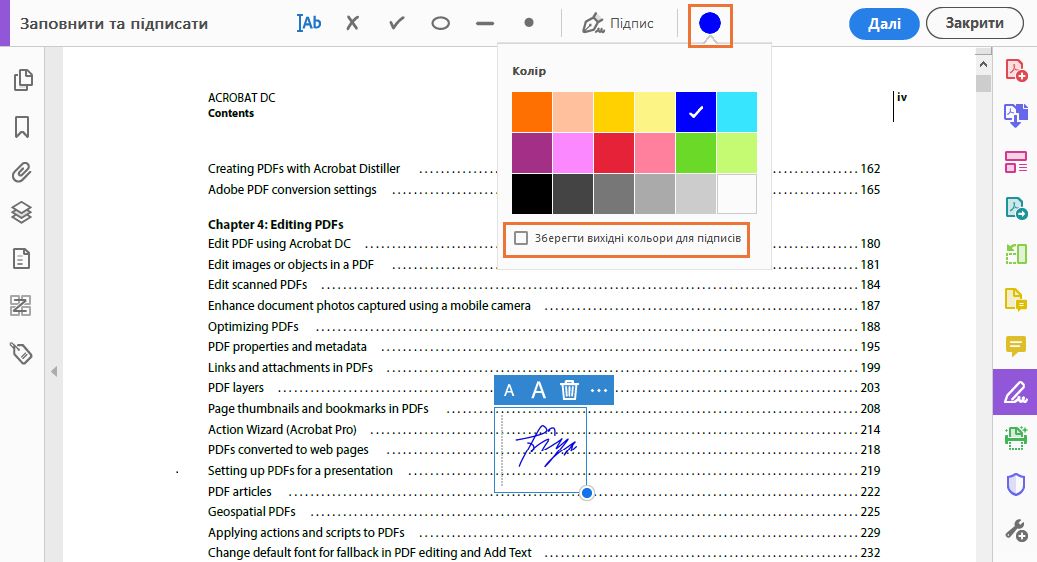Screen dimensions: 1037x562
Task: Click the signature resize handle
Action: click(587, 493)
